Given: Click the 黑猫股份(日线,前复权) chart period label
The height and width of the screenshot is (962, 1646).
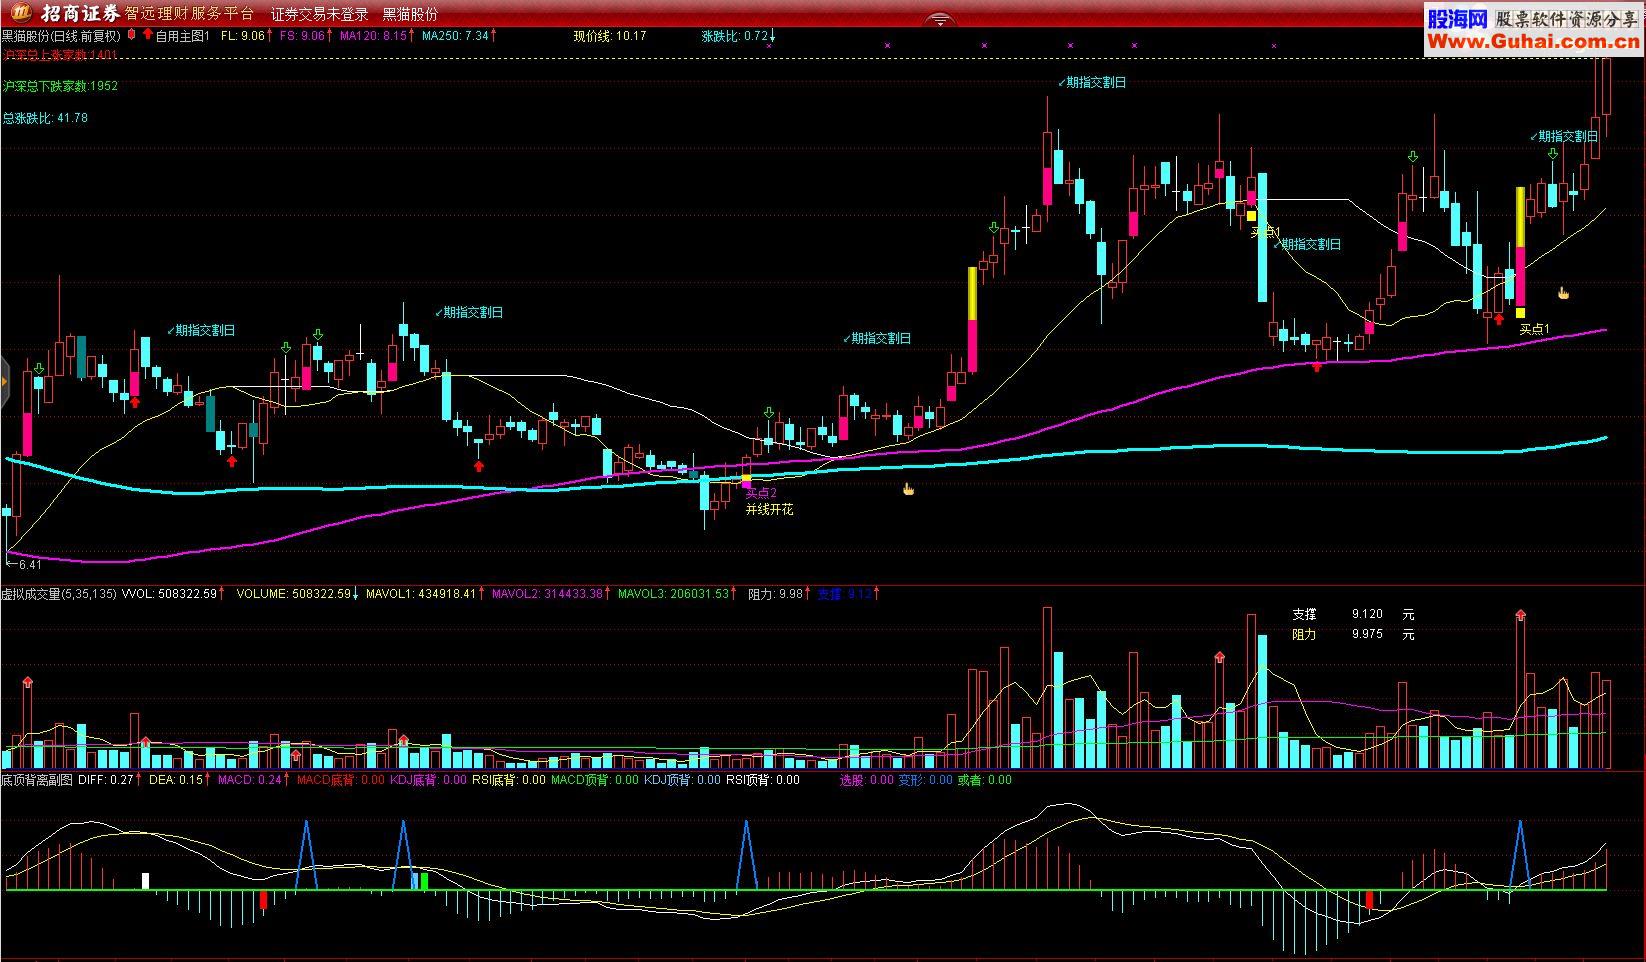Looking at the screenshot, I should (61, 36).
